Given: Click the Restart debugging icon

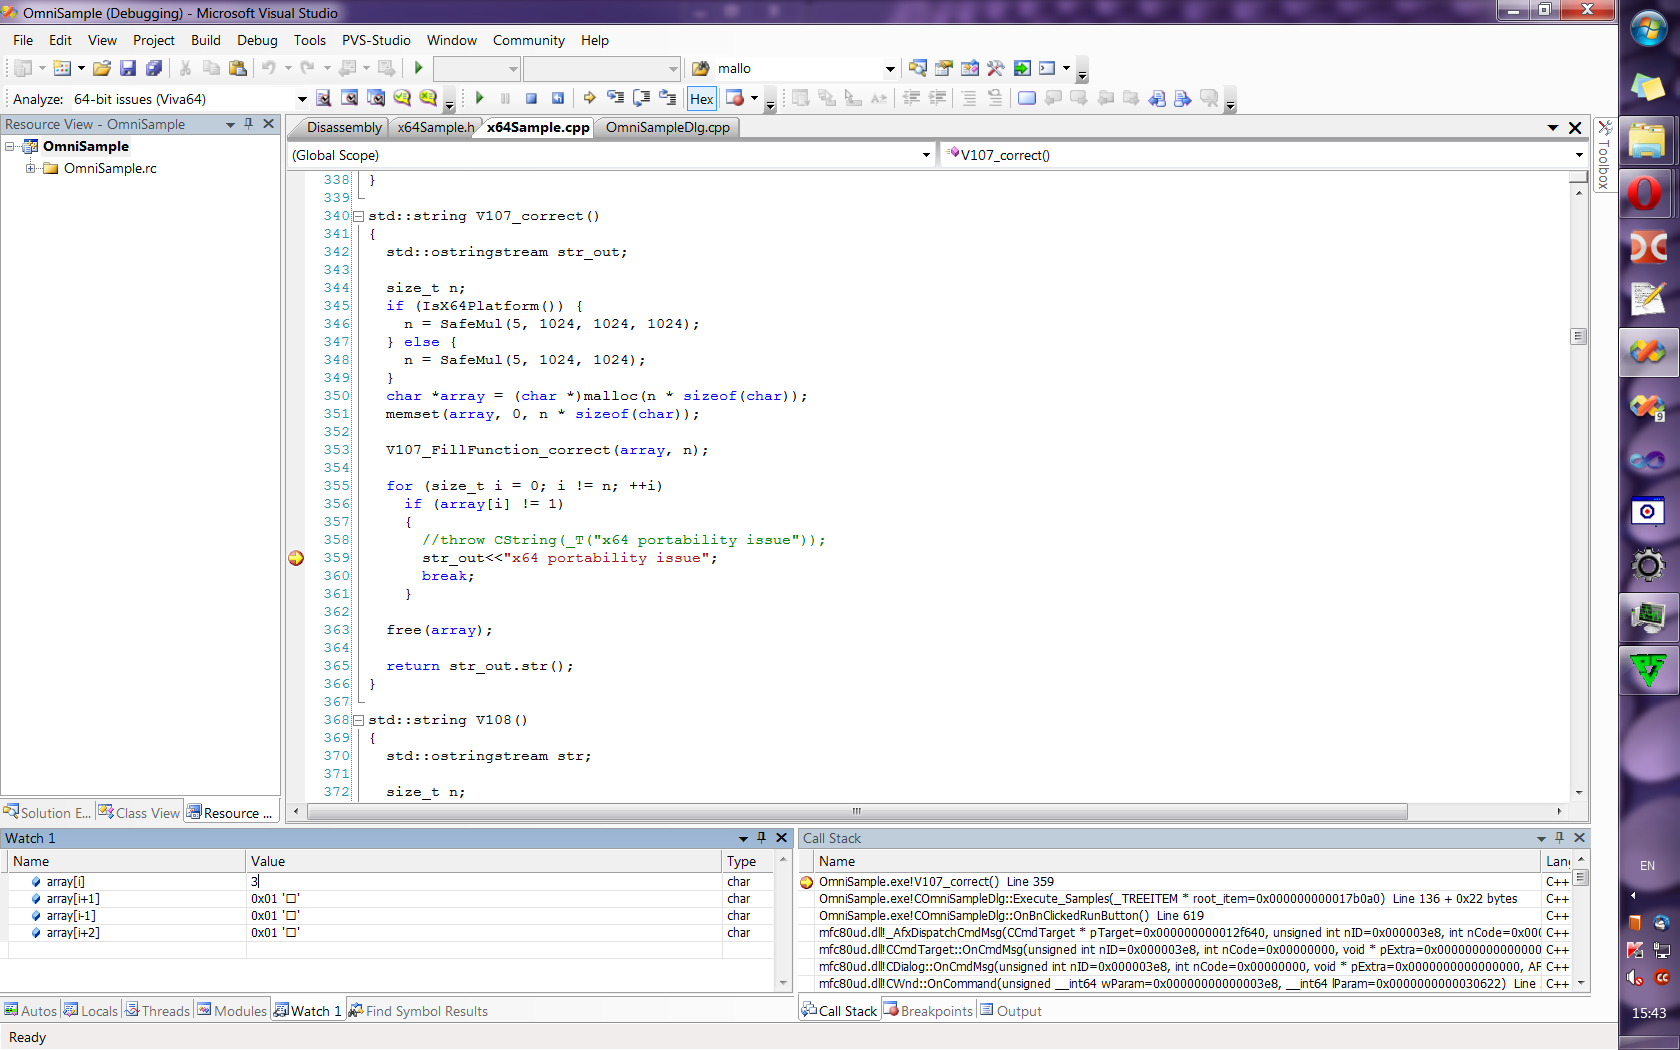Looking at the screenshot, I should coord(558,98).
